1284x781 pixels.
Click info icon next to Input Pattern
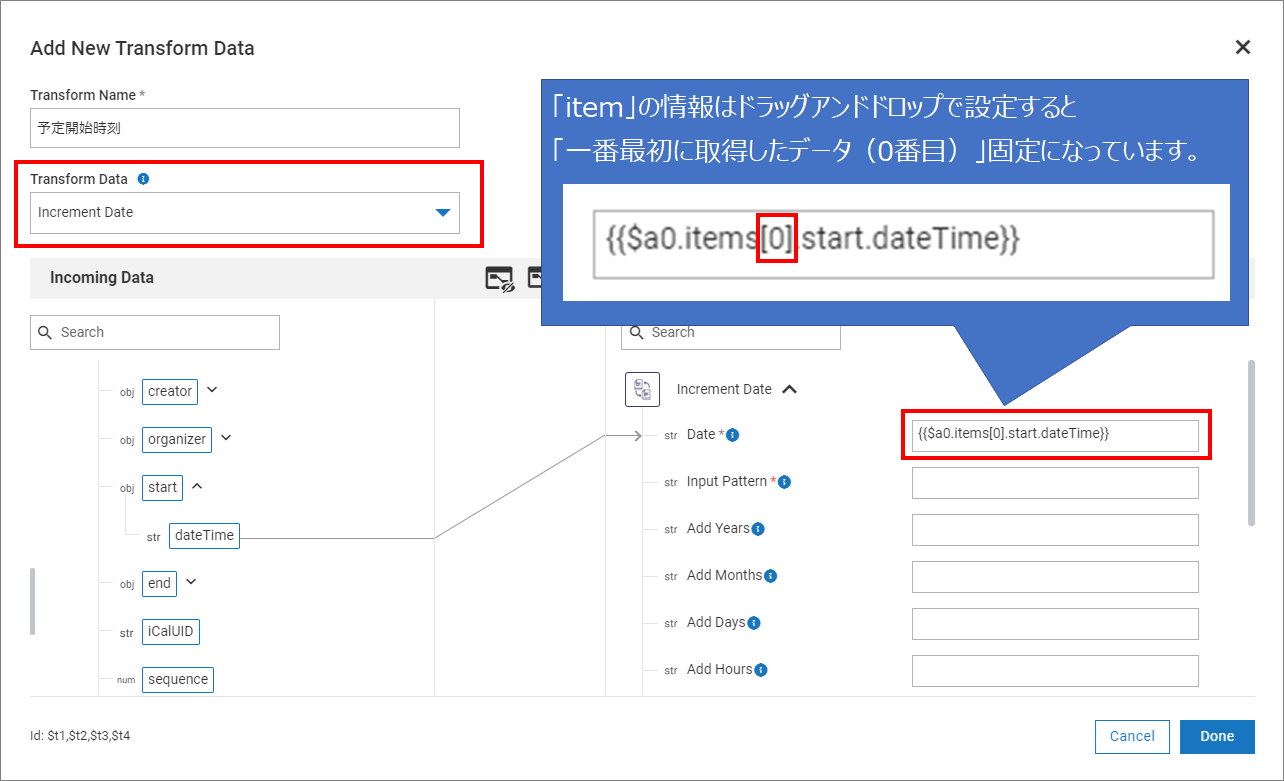[x=784, y=482]
